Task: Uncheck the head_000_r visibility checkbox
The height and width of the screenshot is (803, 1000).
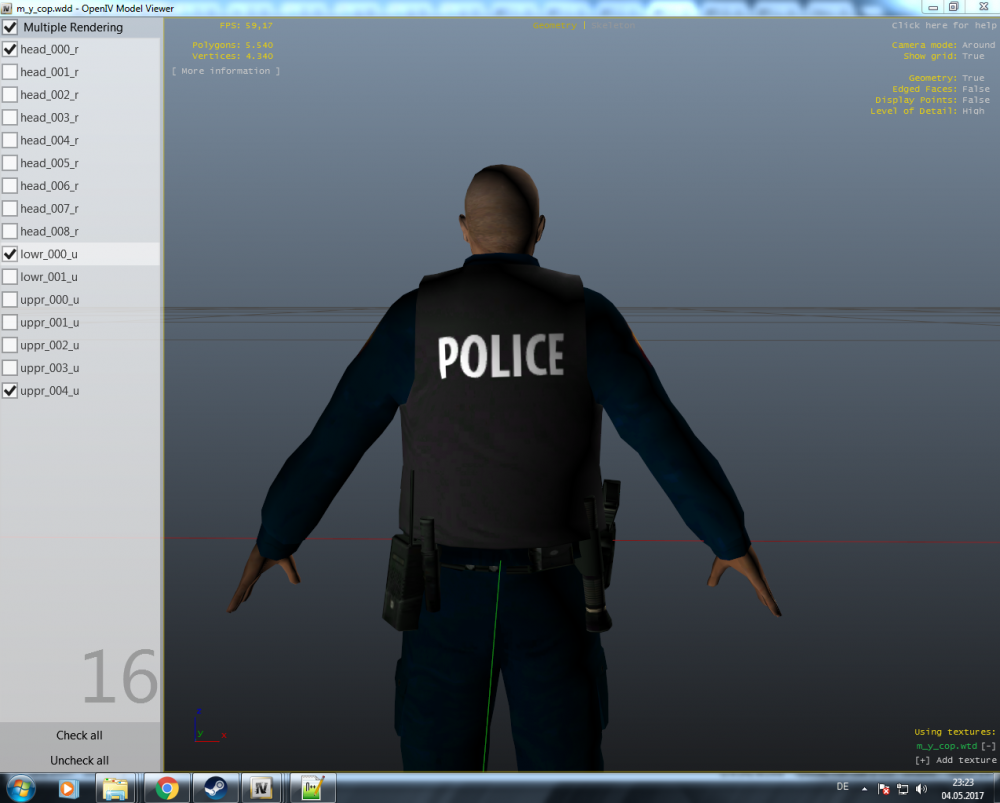Action: tap(10, 48)
